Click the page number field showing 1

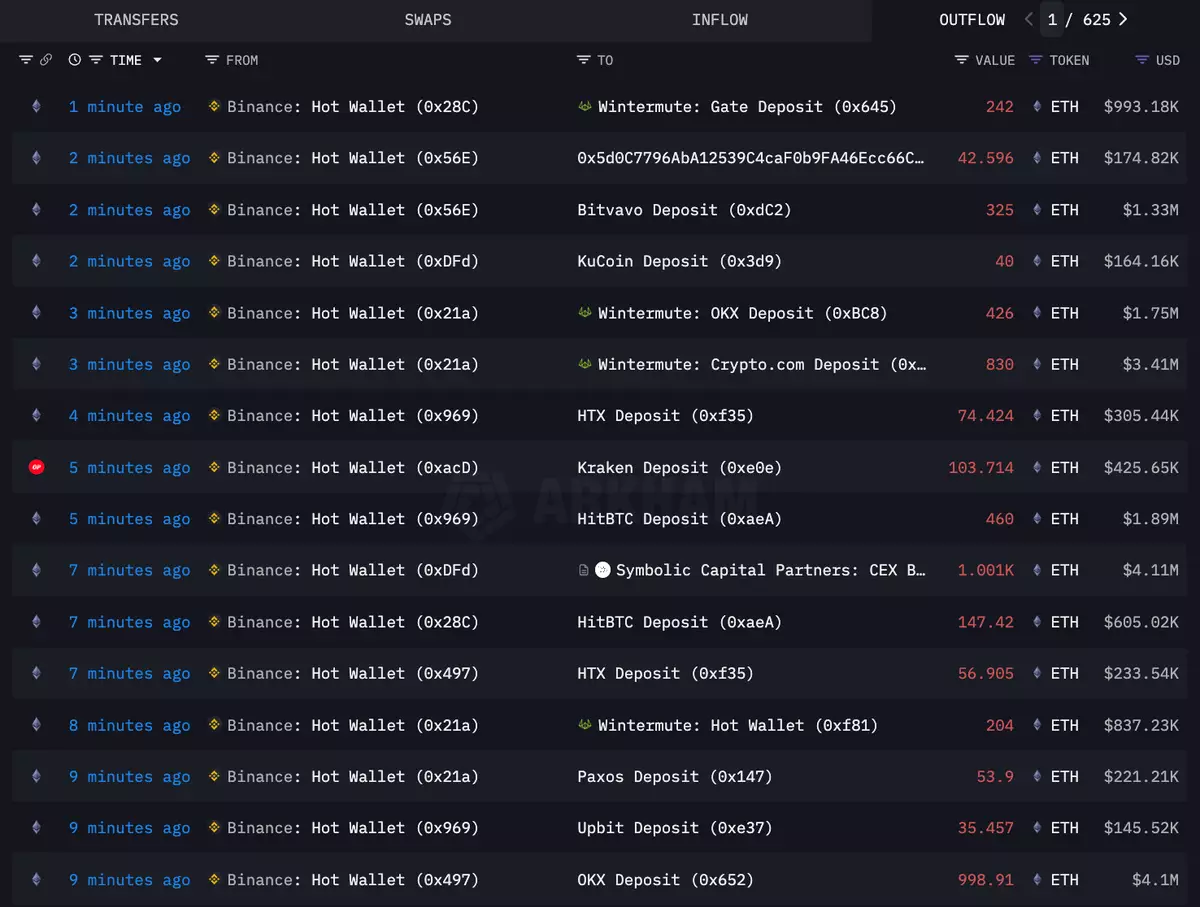click(1053, 19)
